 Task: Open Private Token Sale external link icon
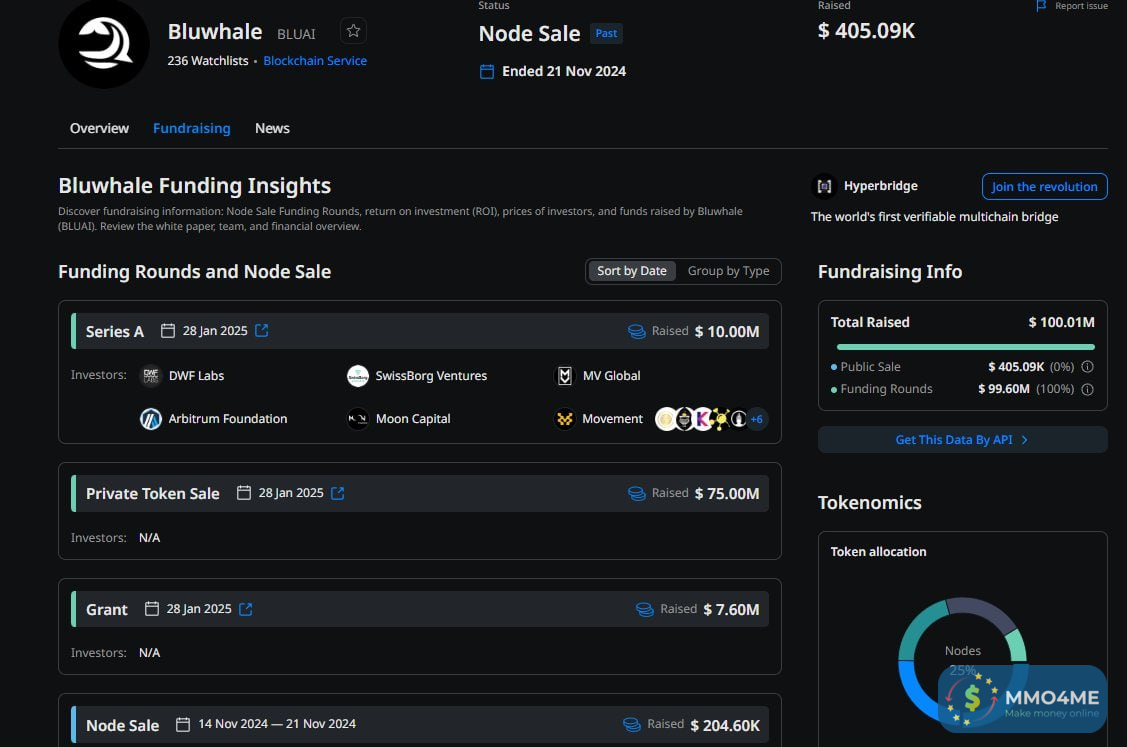(x=338, y=493)
